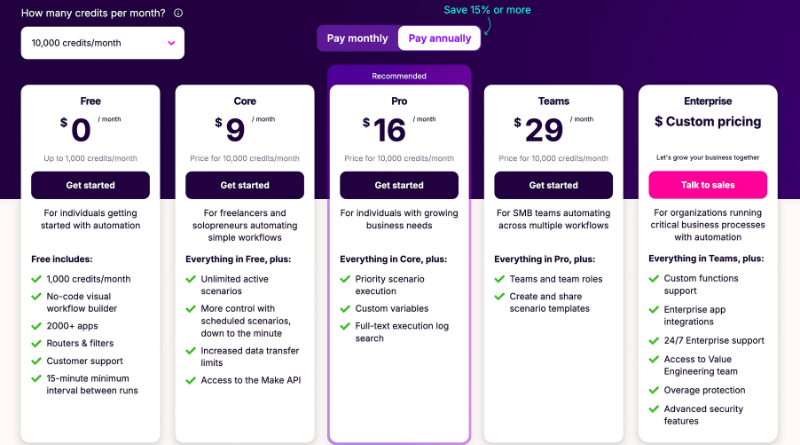Viewport: 800px width, 445px height.
Task: Click the pink Talk to sales button
Action: [x=708, y=185]
